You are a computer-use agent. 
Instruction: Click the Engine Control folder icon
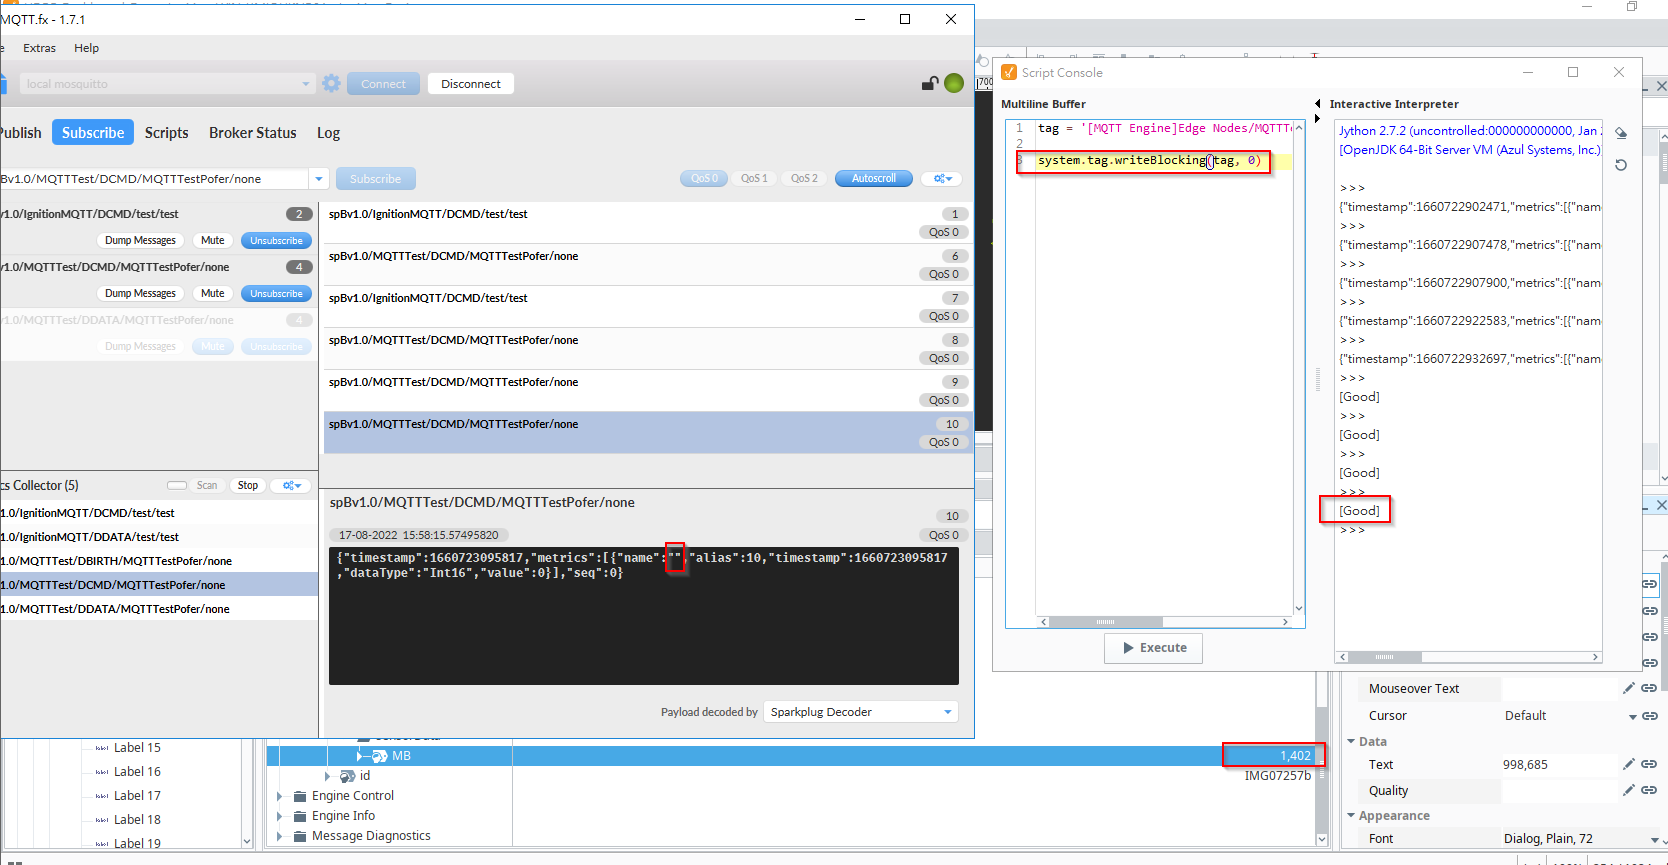300,796
